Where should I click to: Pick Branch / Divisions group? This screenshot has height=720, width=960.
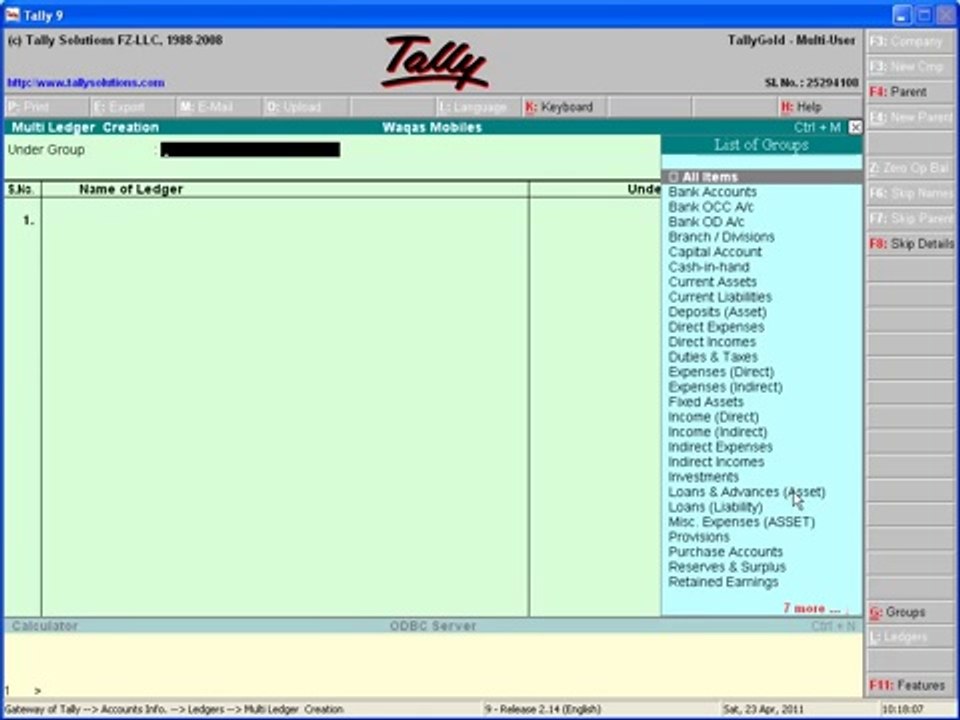tap(721, 237)
